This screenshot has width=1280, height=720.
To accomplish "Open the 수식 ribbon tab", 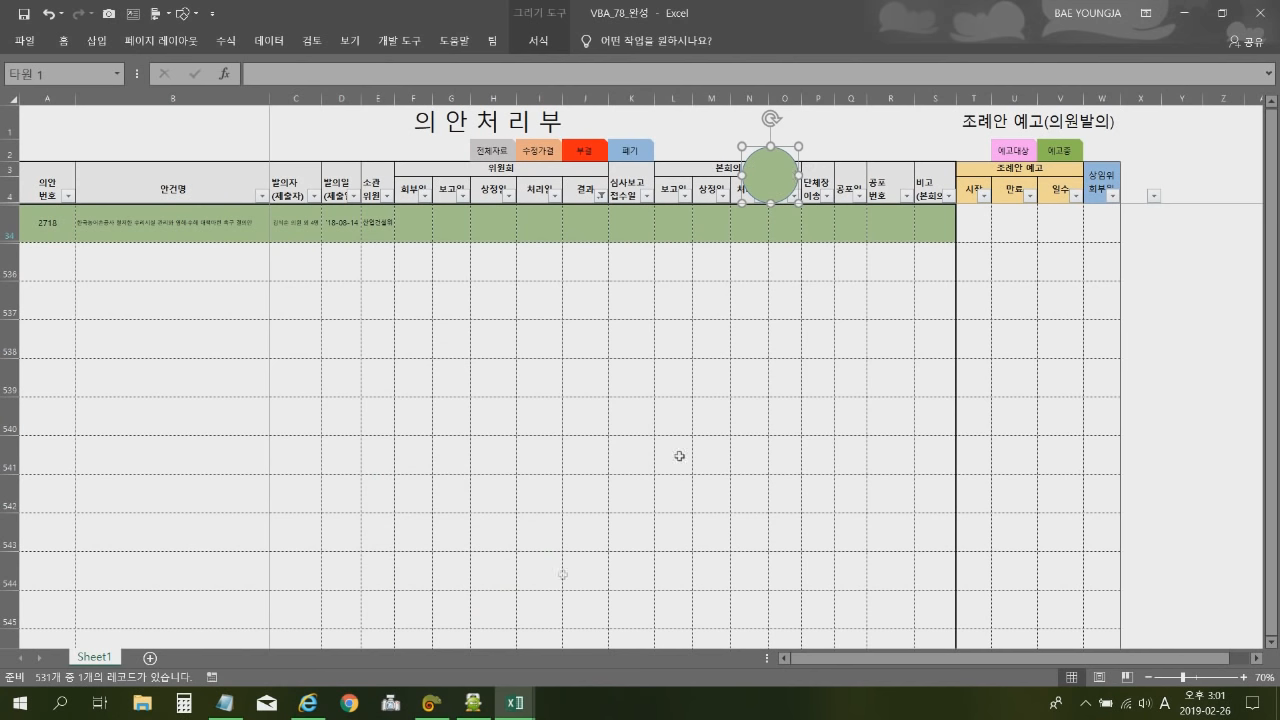I will pos(226,41).
